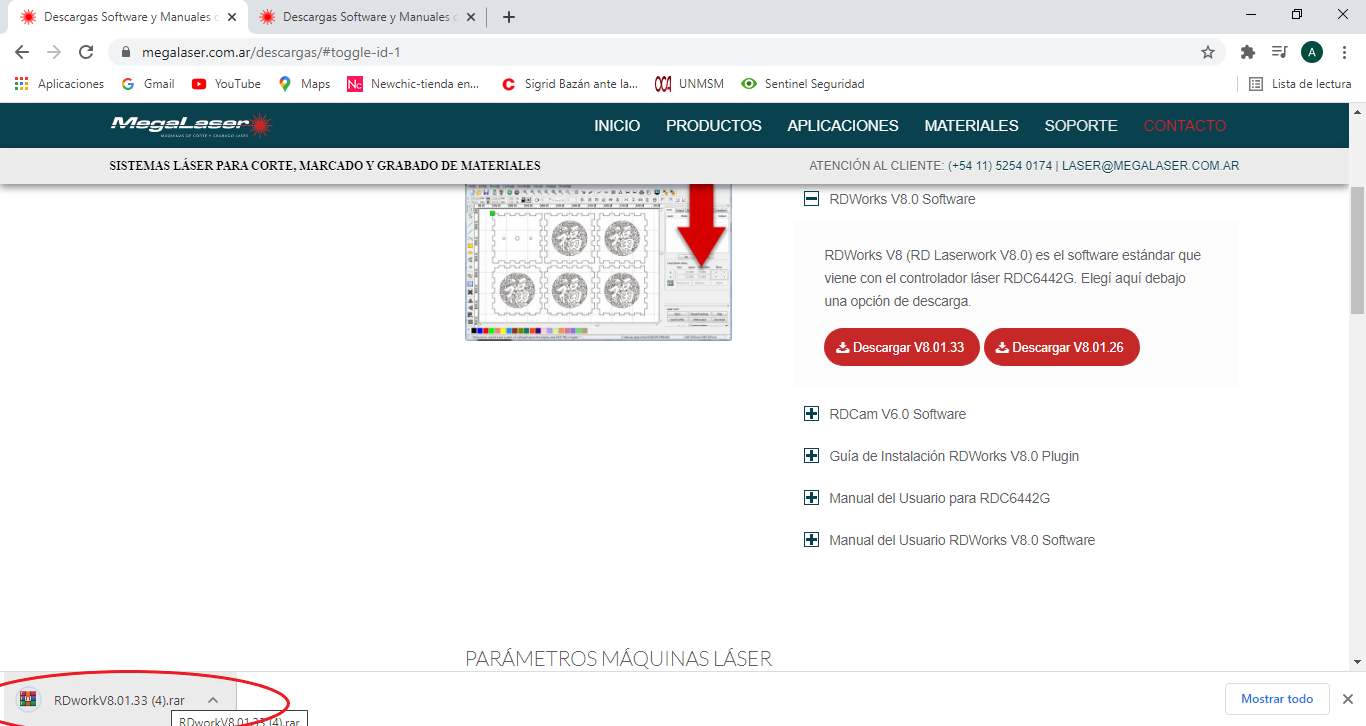The width and height of the screenshot is (1366, 726).
Task: Bookmark this page with the star icon
Action: click(1208, 52)
